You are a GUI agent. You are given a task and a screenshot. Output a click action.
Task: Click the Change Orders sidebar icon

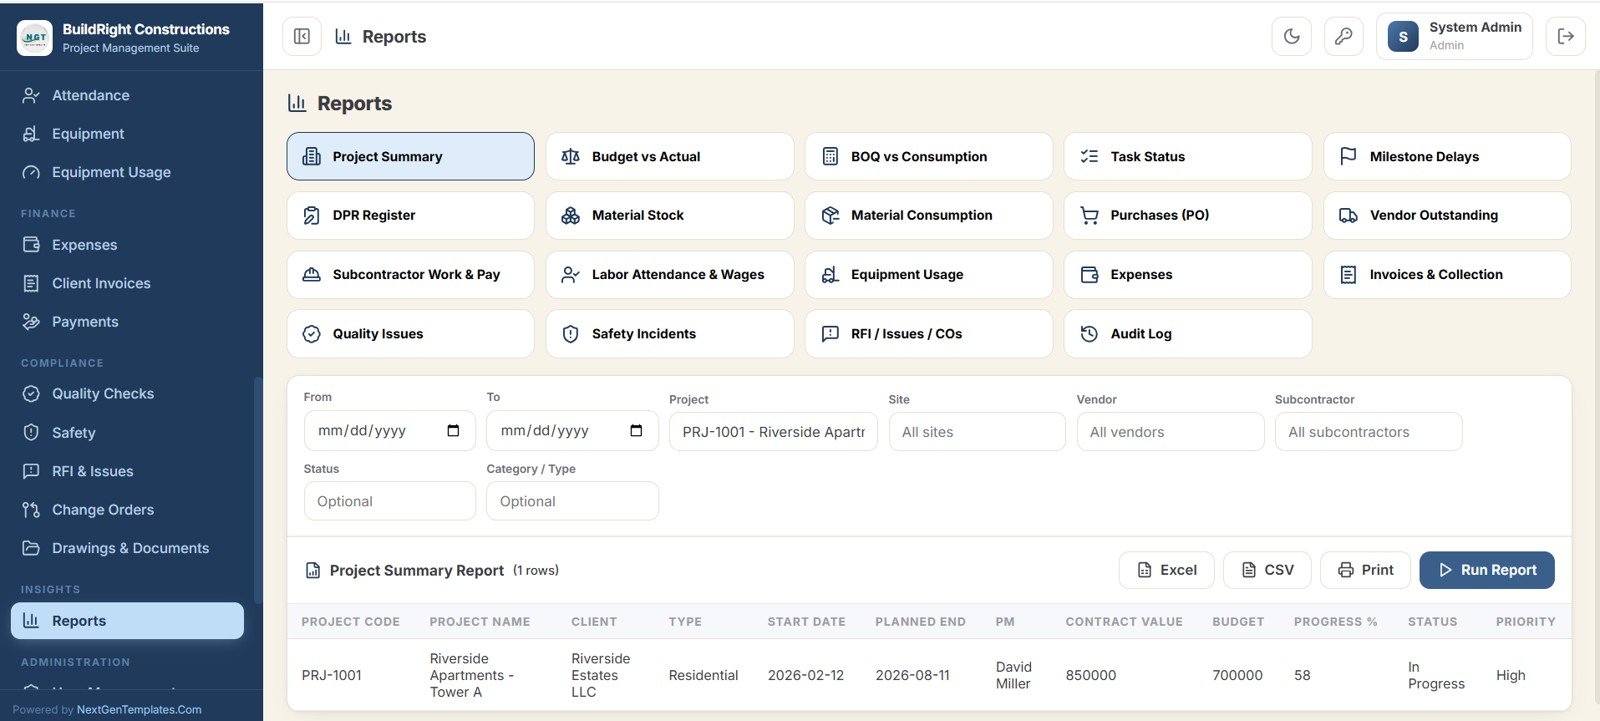coord(31,510)
